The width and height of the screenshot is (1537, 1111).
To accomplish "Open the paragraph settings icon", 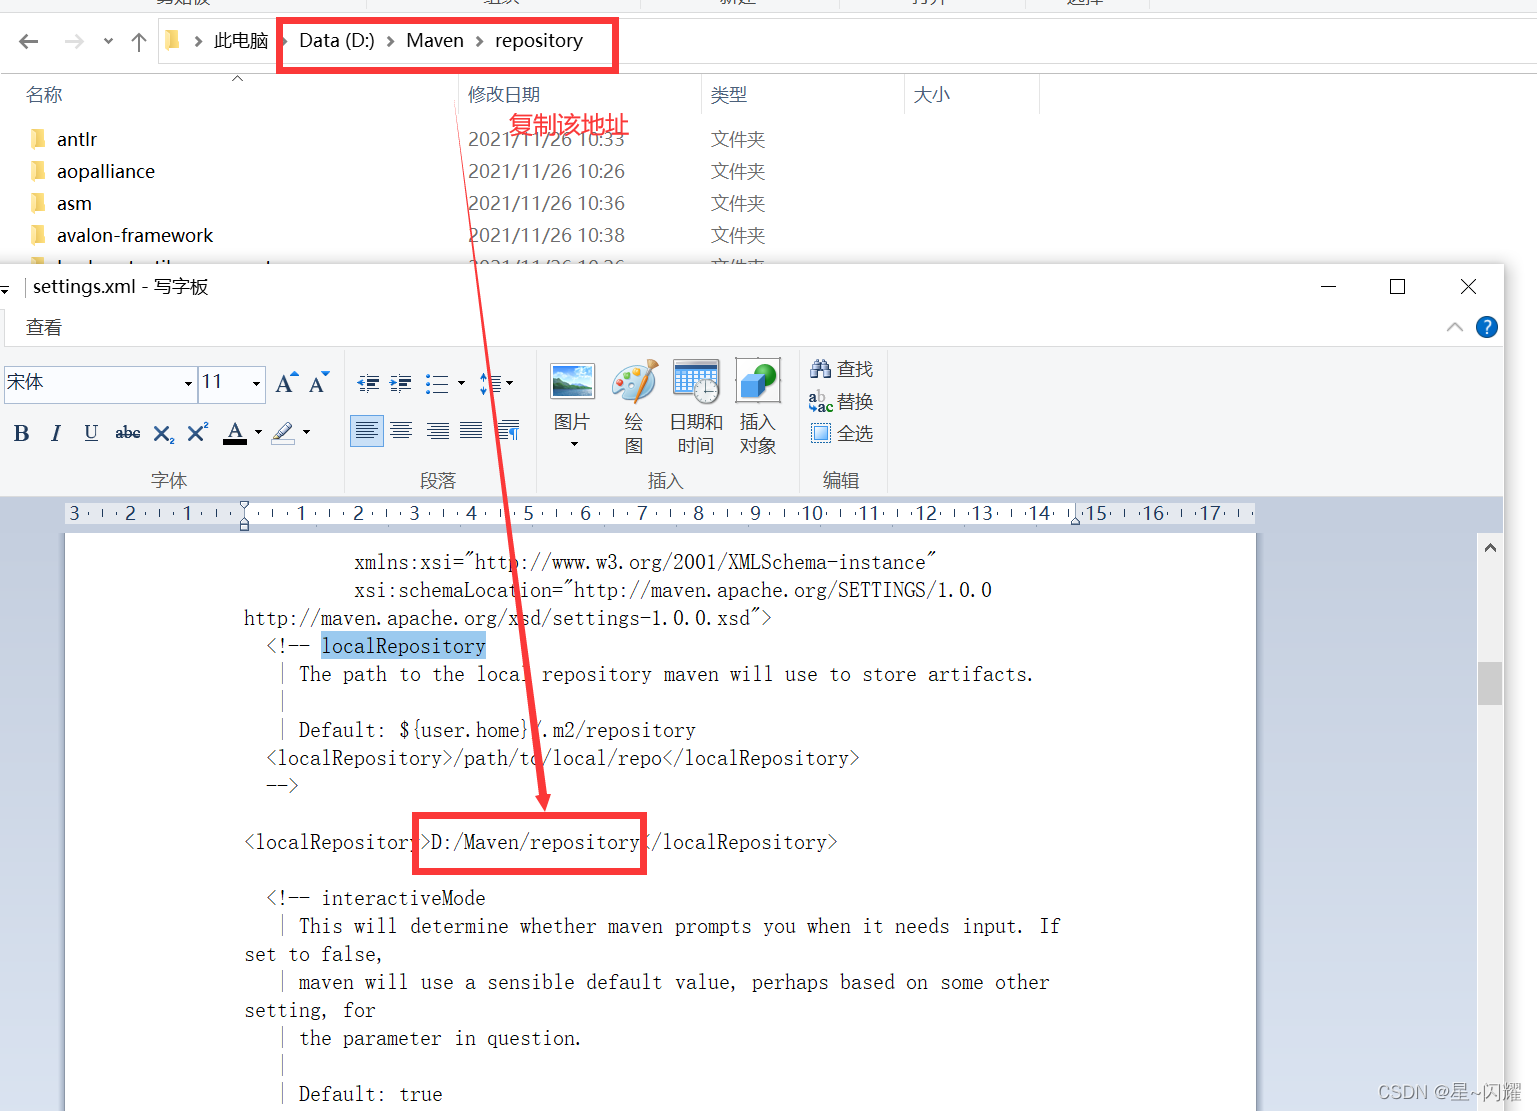I will [x=508, y=431].
